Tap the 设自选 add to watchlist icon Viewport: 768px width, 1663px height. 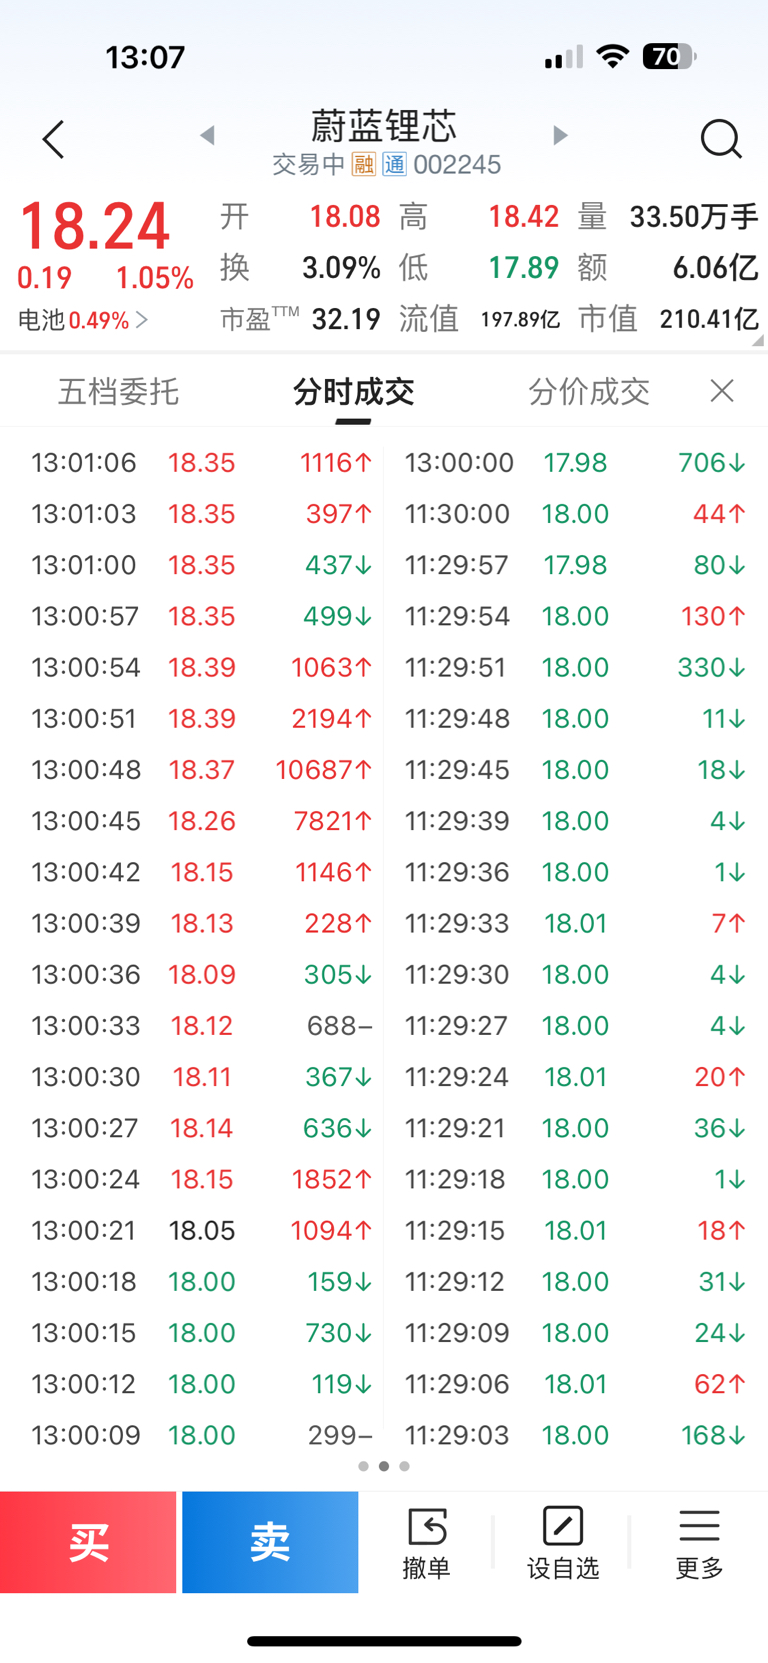point(563,1543)
